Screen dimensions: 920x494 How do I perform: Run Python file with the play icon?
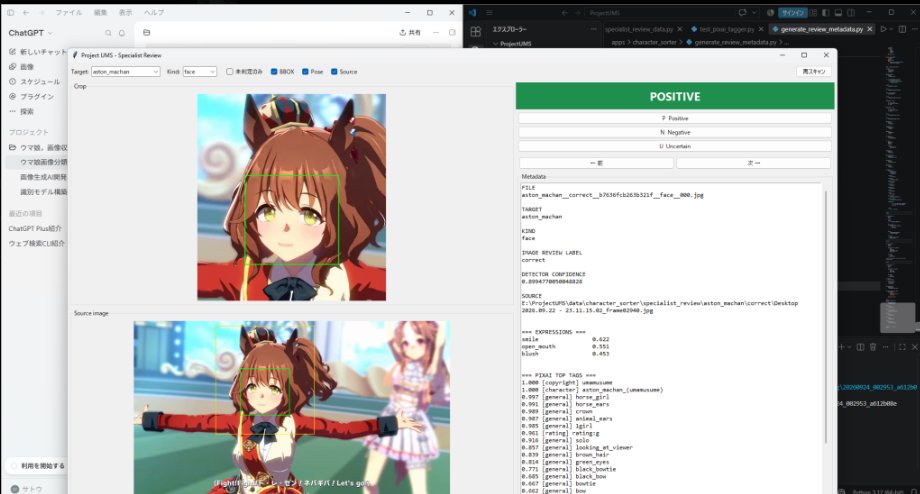tap(884, 29)
